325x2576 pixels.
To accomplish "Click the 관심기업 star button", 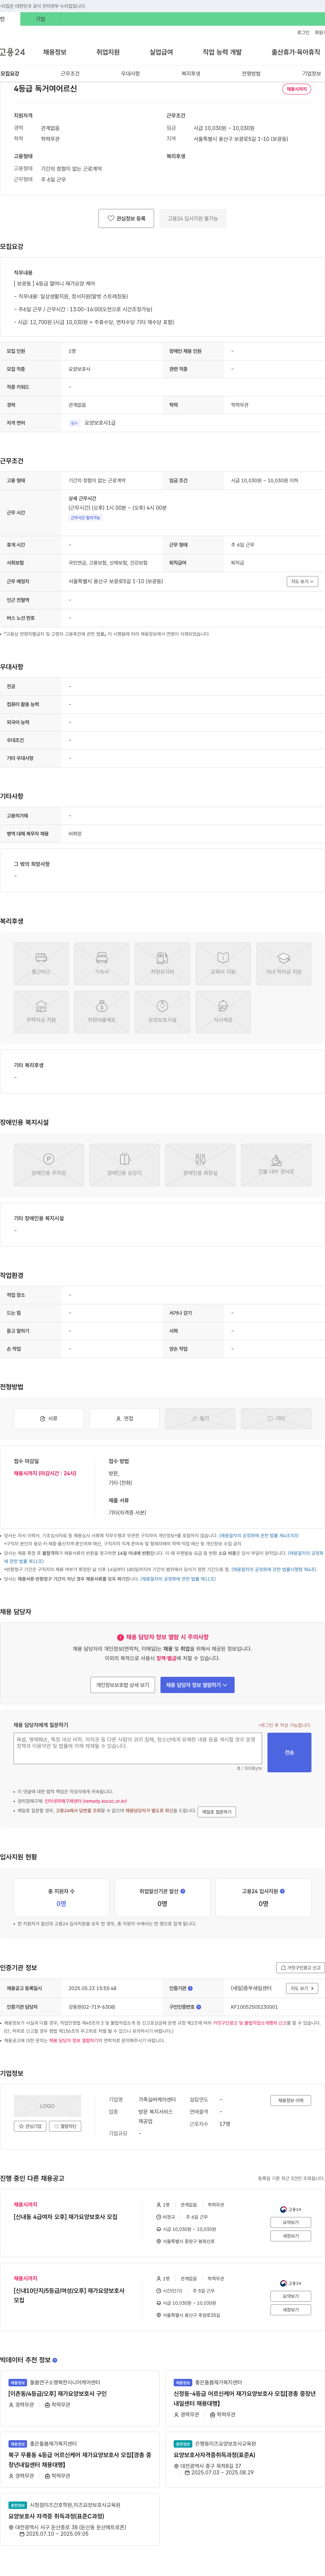I will coord(30,2126).
